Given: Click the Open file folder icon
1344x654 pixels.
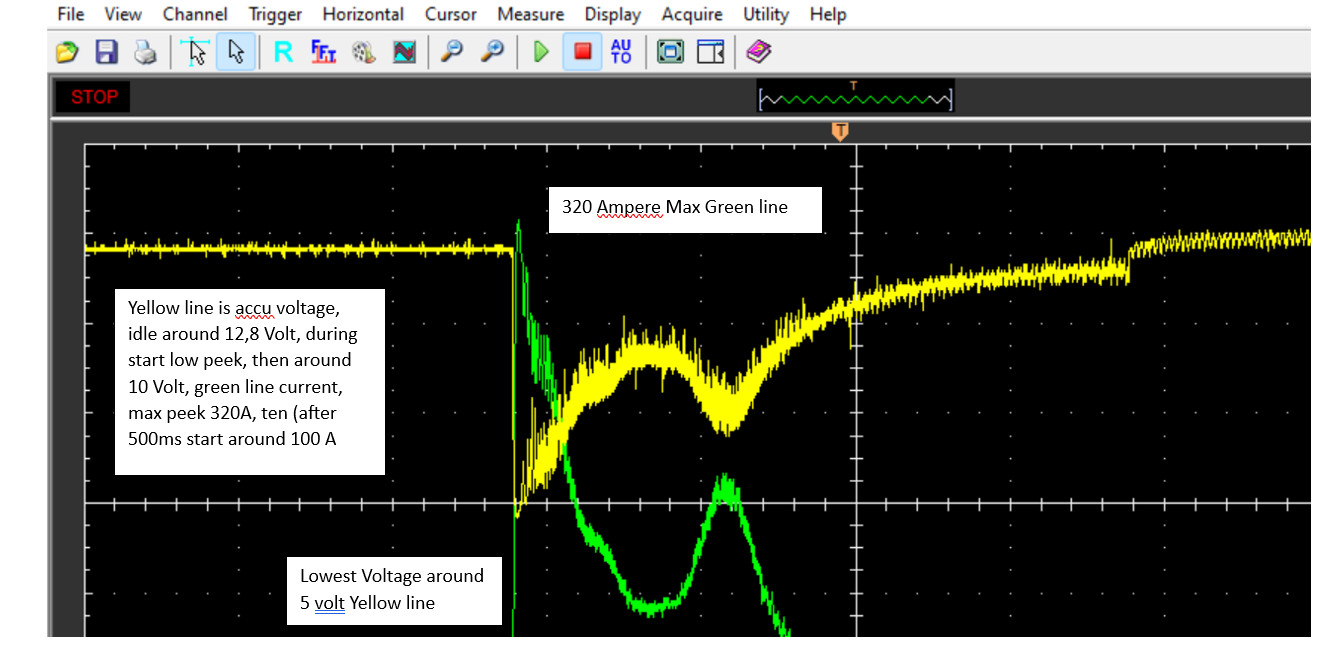Looking at the screenshot, I should [67, 52].
